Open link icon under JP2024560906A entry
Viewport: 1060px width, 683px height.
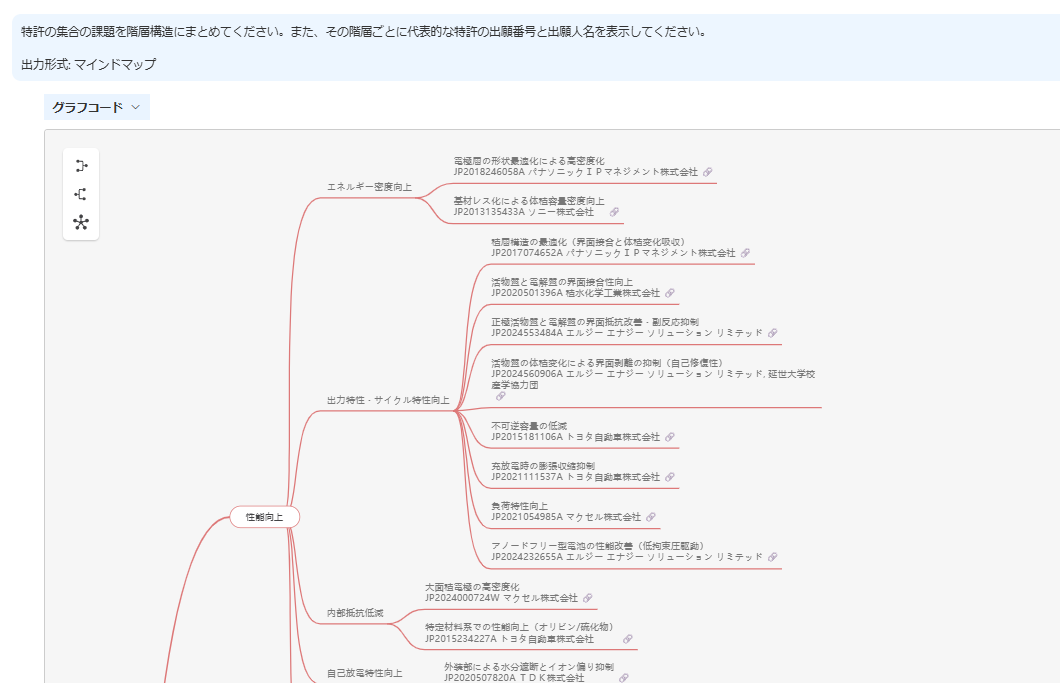pyautogui.click(x=500, y=396)
